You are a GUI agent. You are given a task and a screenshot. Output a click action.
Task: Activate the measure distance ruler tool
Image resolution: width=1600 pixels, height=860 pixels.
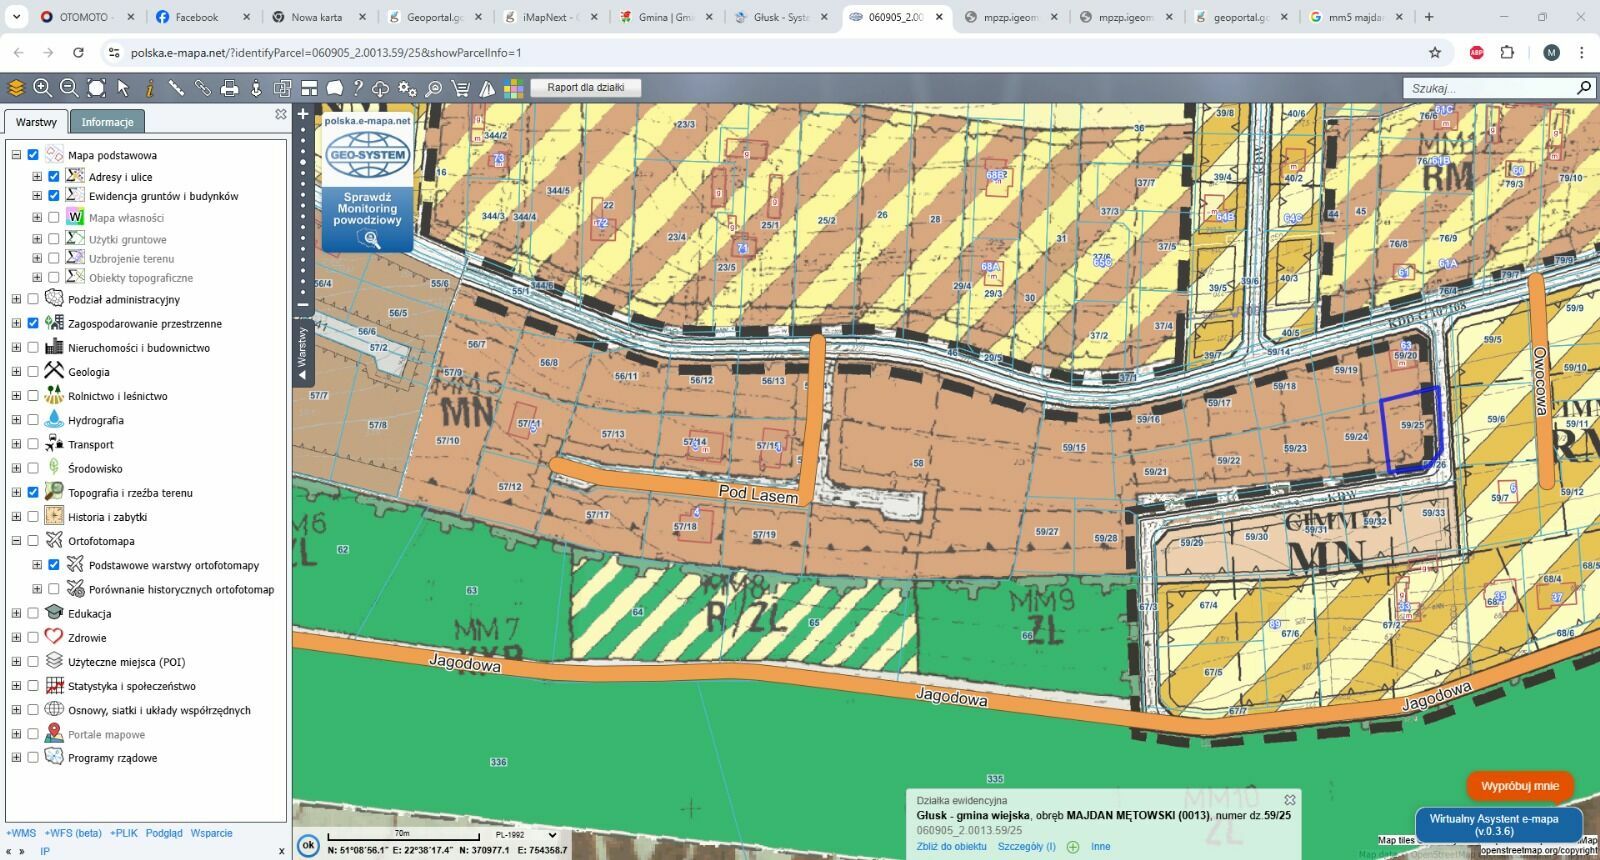[176, 88]
